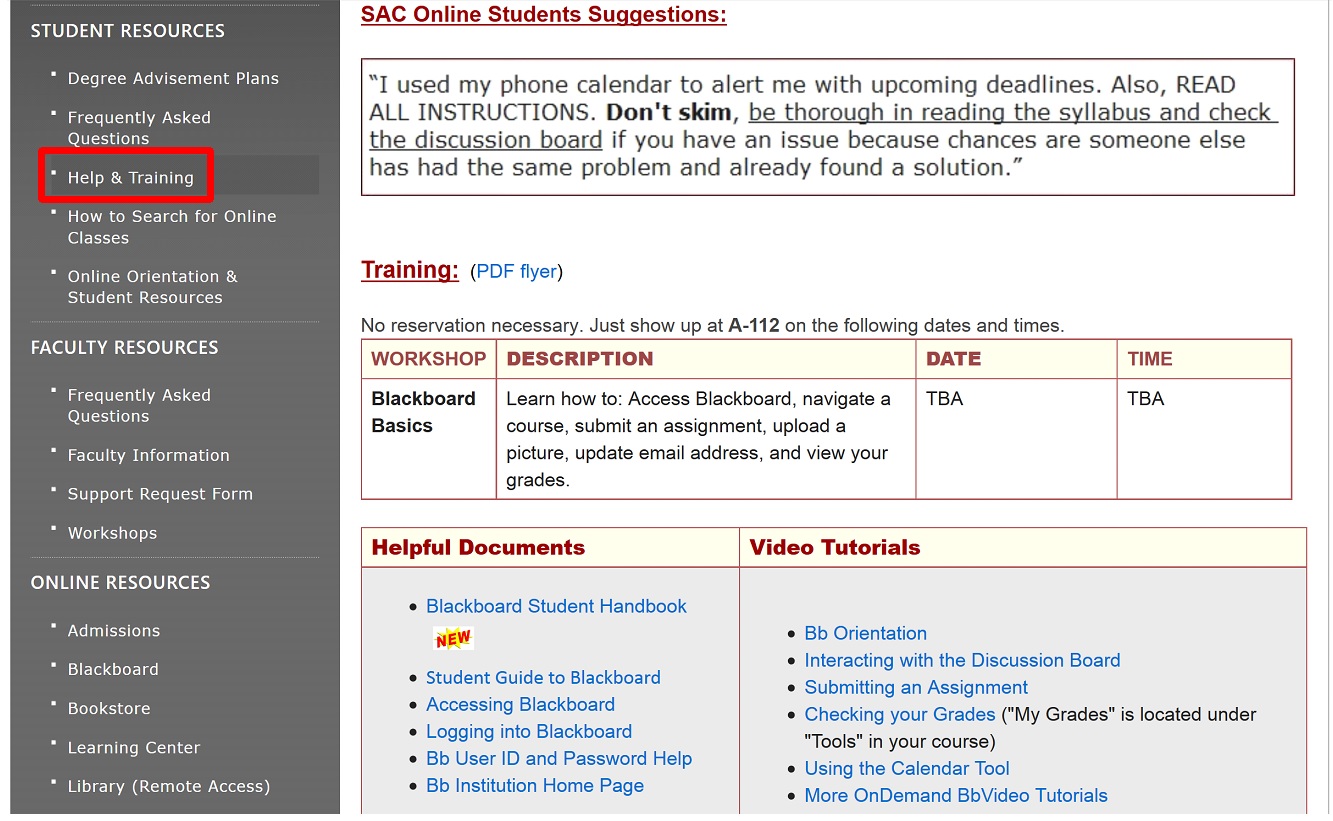Screen dimensions: 1333x821
Task: Open How to Search for Online Classes
Action: tap(171, 227)
